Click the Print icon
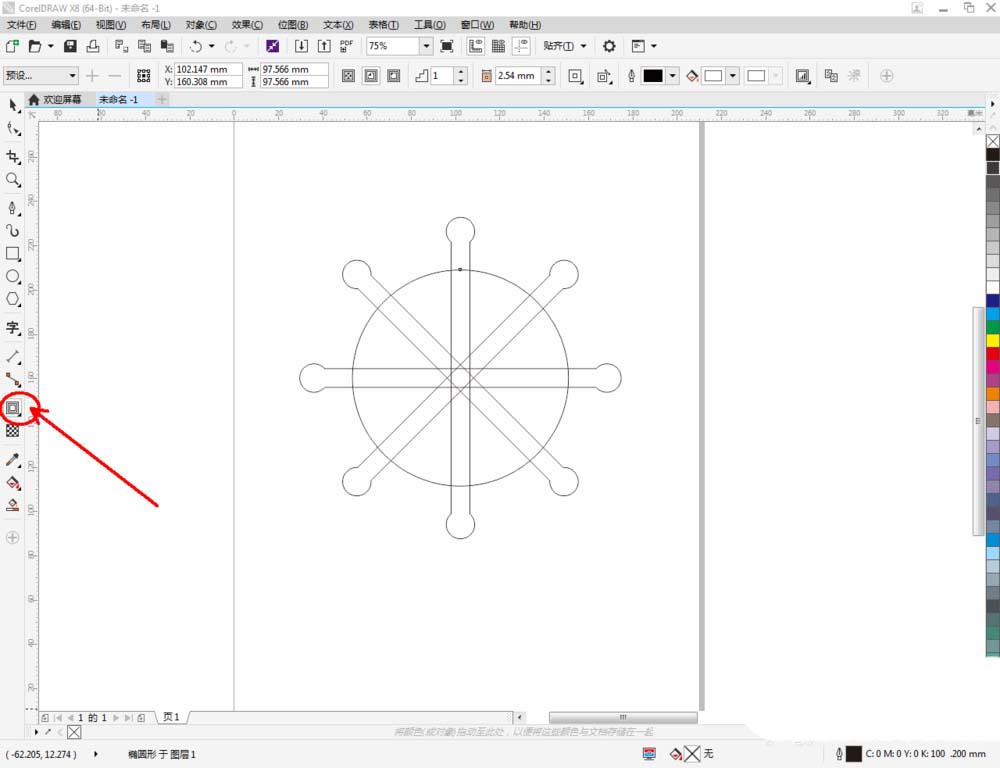Image resolution: width=1000 pixels, height=768 pixels. click(x=93, y=46)
